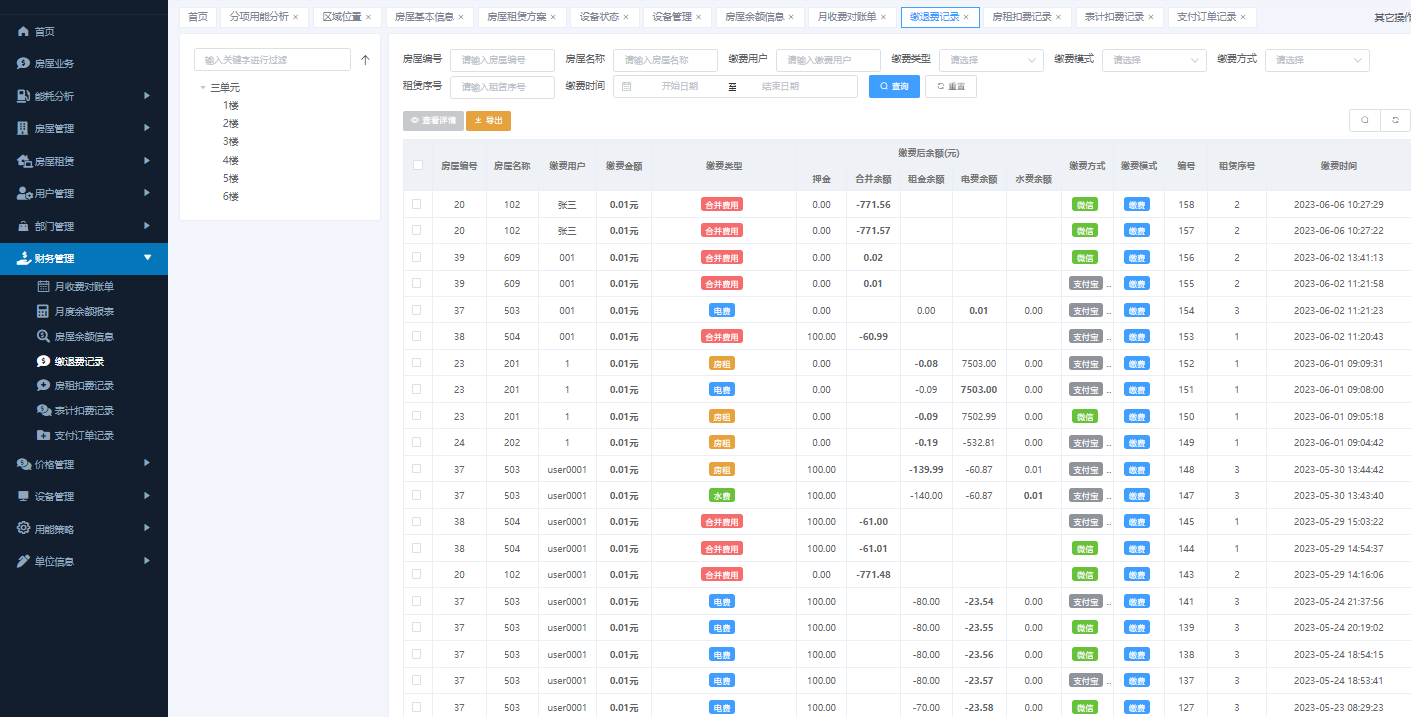Check the row with 编号 158

pos(416,204)
